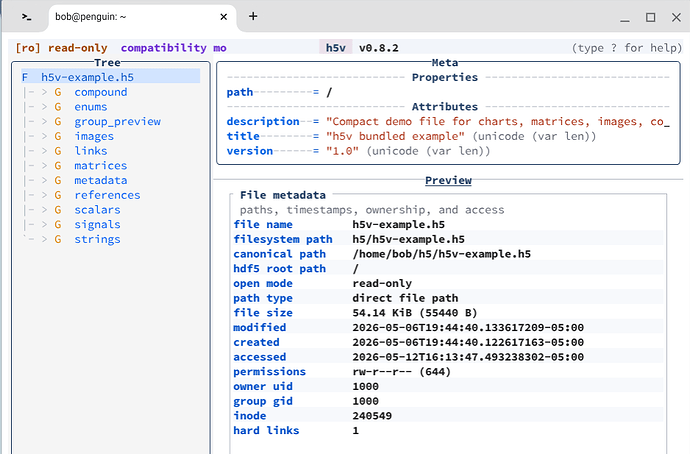Click the G icon beside scalars
This screenshot has width=690, height=454.
click(x=58, y=210)
